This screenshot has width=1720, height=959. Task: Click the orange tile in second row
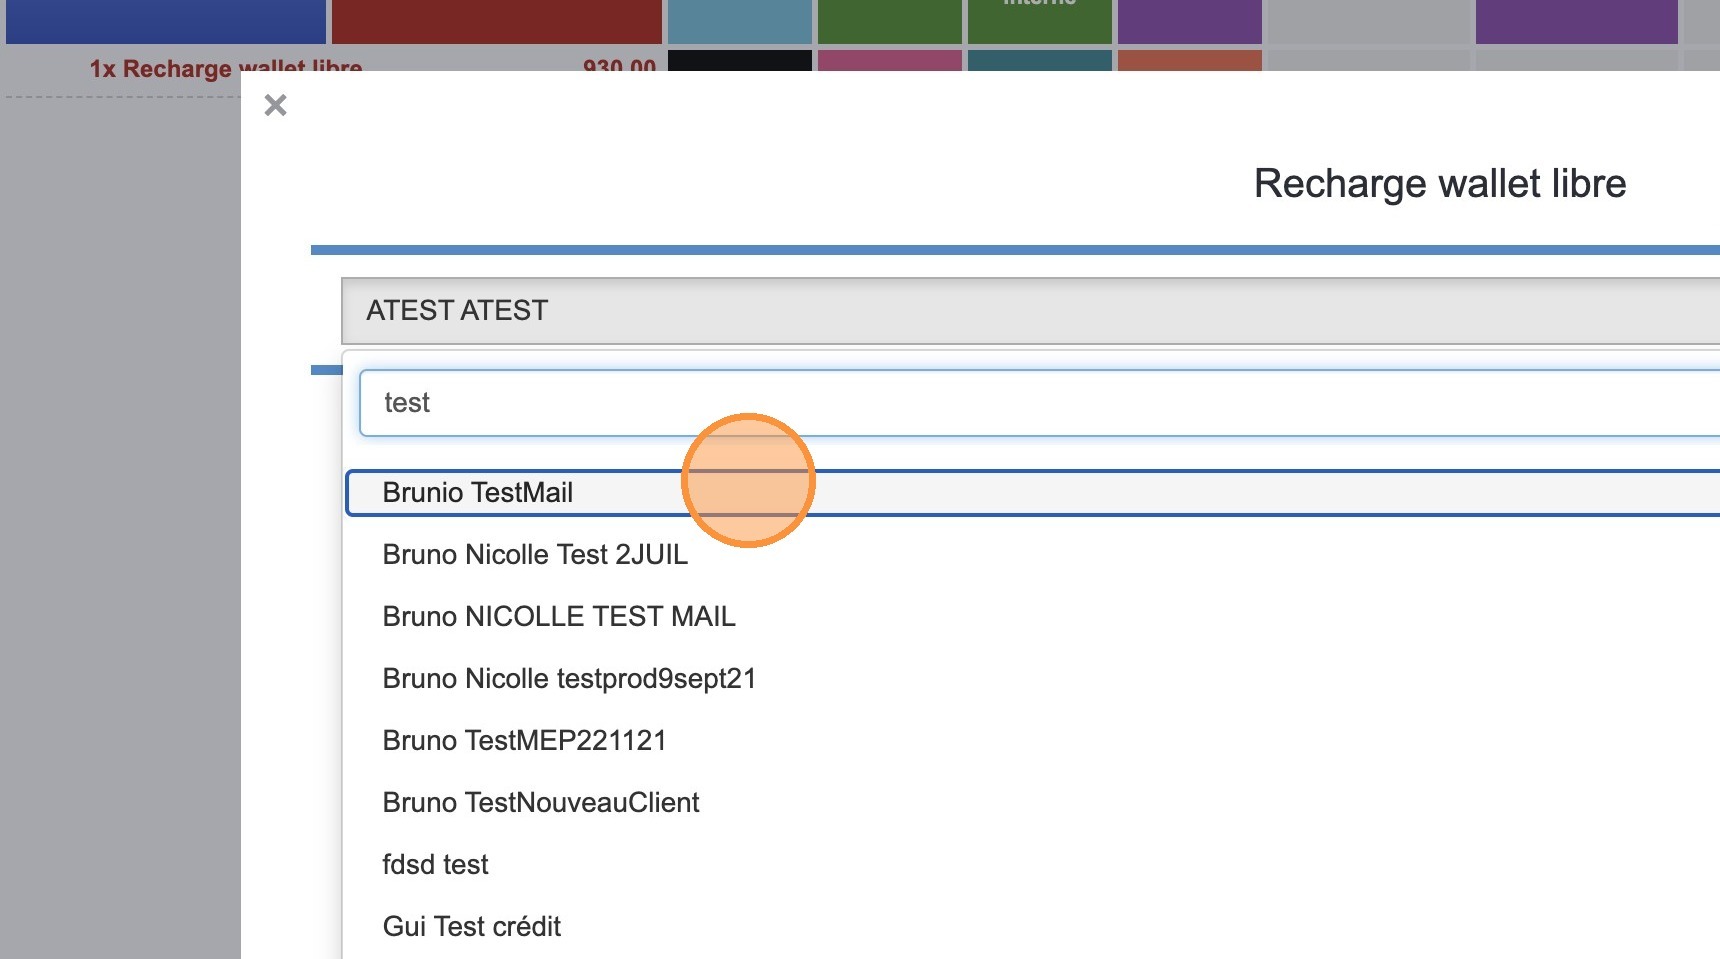[x=1190, y=61]
